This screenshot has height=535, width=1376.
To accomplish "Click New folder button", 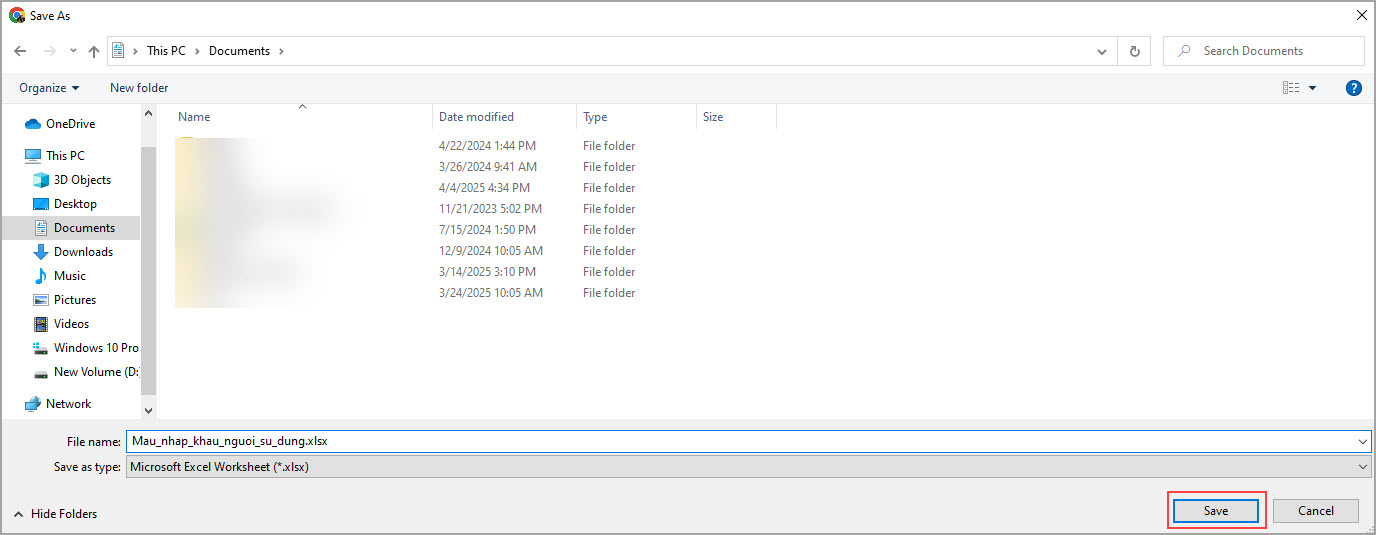I will pyautogui.click(x=139, y=88).
